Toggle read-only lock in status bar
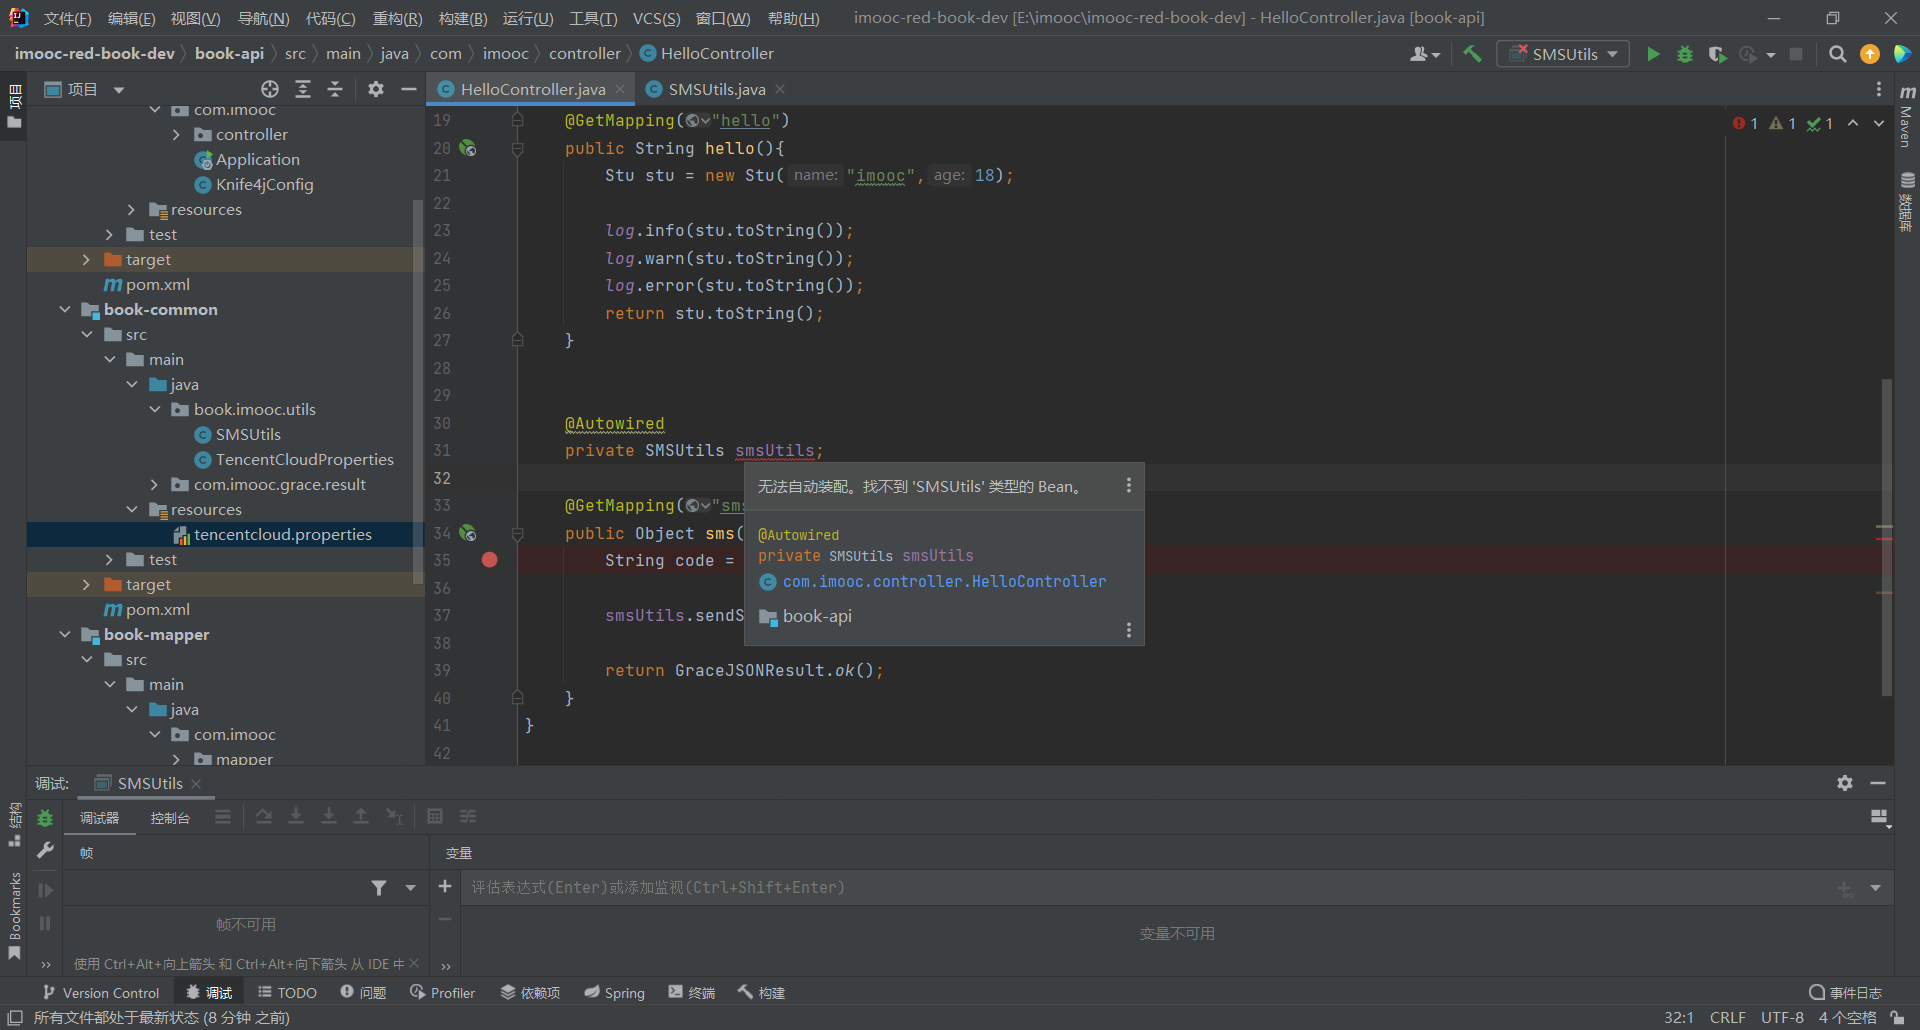The image size is (1920, 1030). click(1897, 1018)
